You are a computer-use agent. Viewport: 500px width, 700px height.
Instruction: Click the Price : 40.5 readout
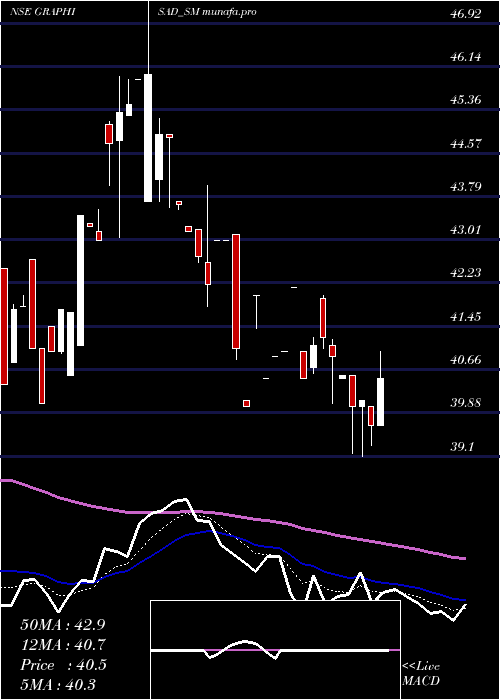point(63,665)
